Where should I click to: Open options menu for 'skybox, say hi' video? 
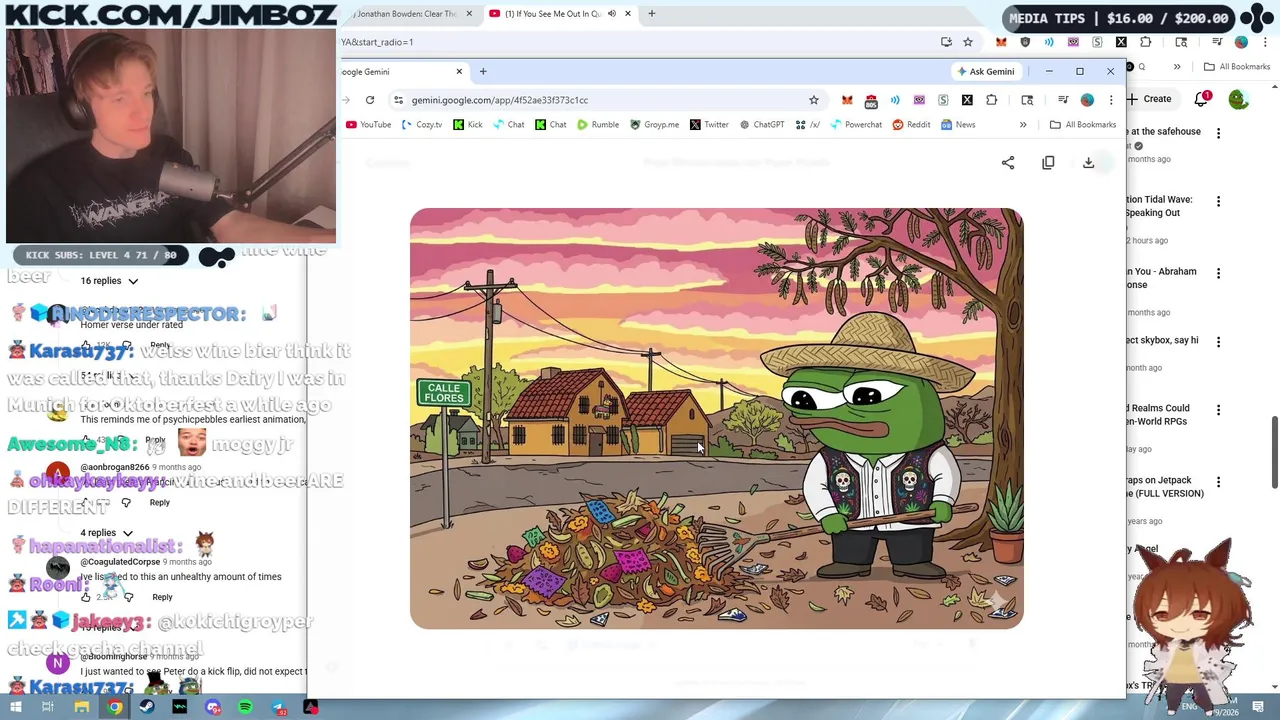pyautogui.click(x=1218, y=342)
